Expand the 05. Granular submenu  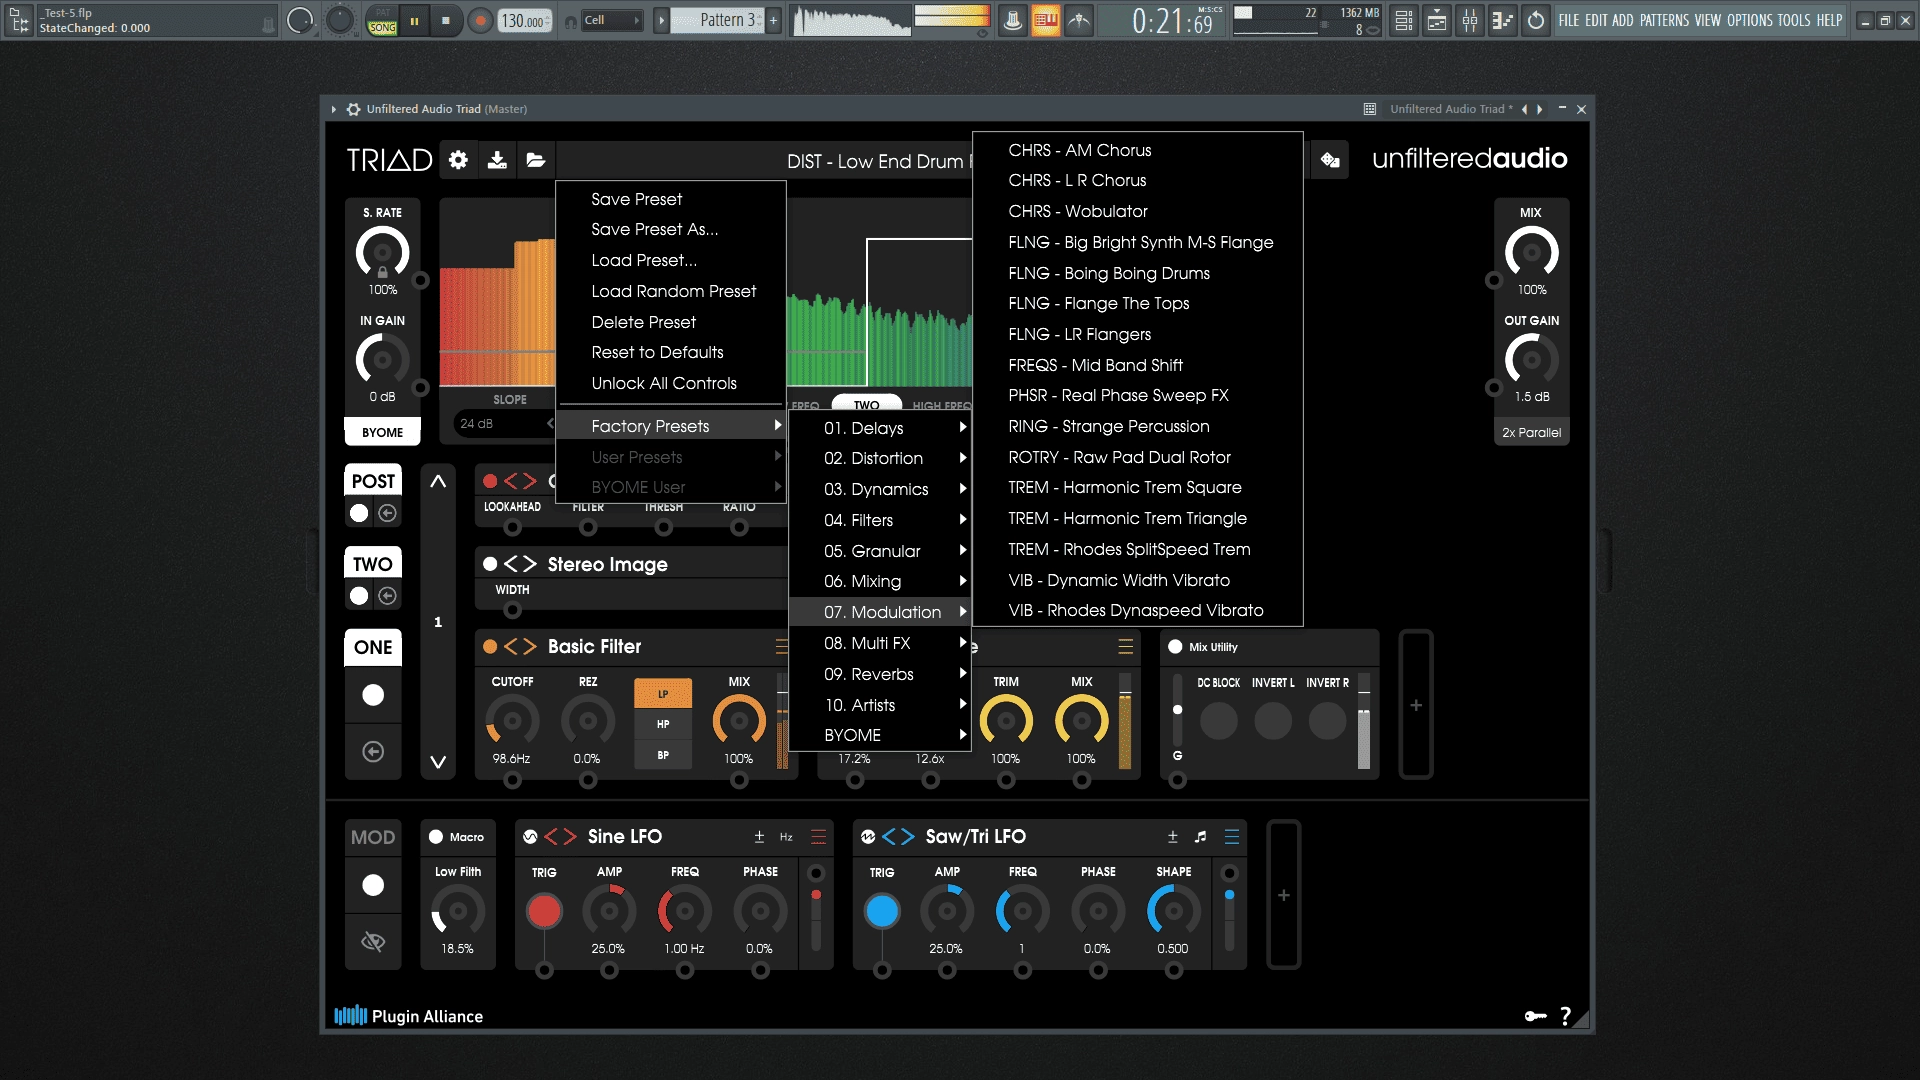880,551
